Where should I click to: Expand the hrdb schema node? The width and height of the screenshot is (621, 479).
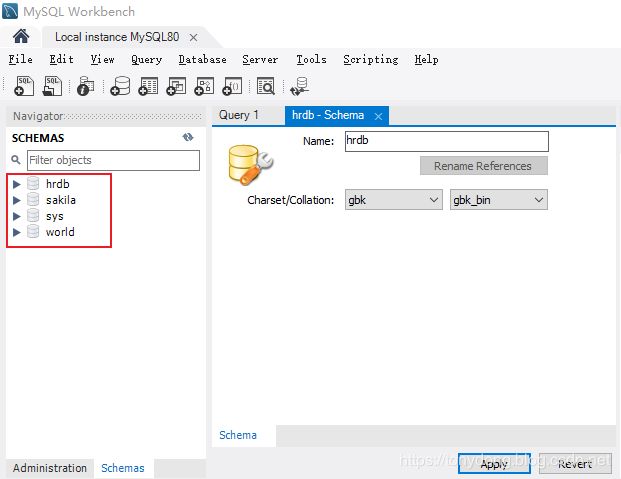click(x=17, y=184)
